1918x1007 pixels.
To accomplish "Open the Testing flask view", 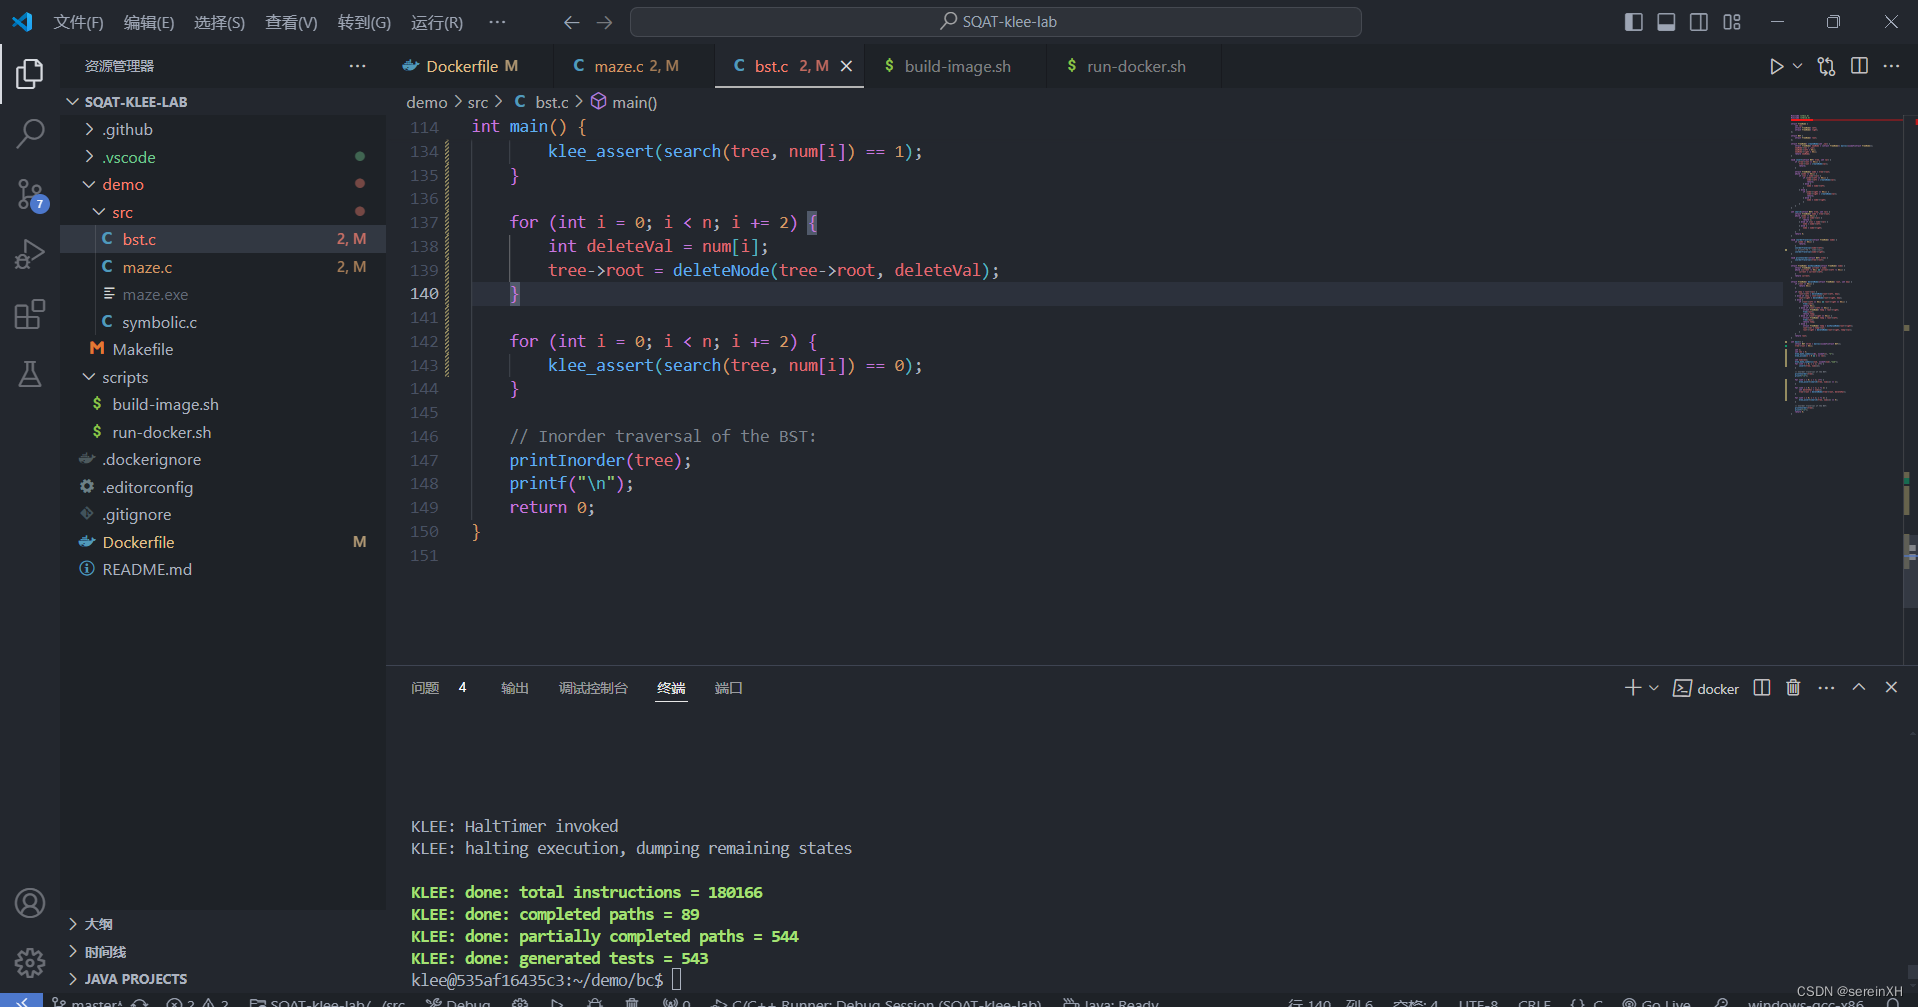I will 30,375.
